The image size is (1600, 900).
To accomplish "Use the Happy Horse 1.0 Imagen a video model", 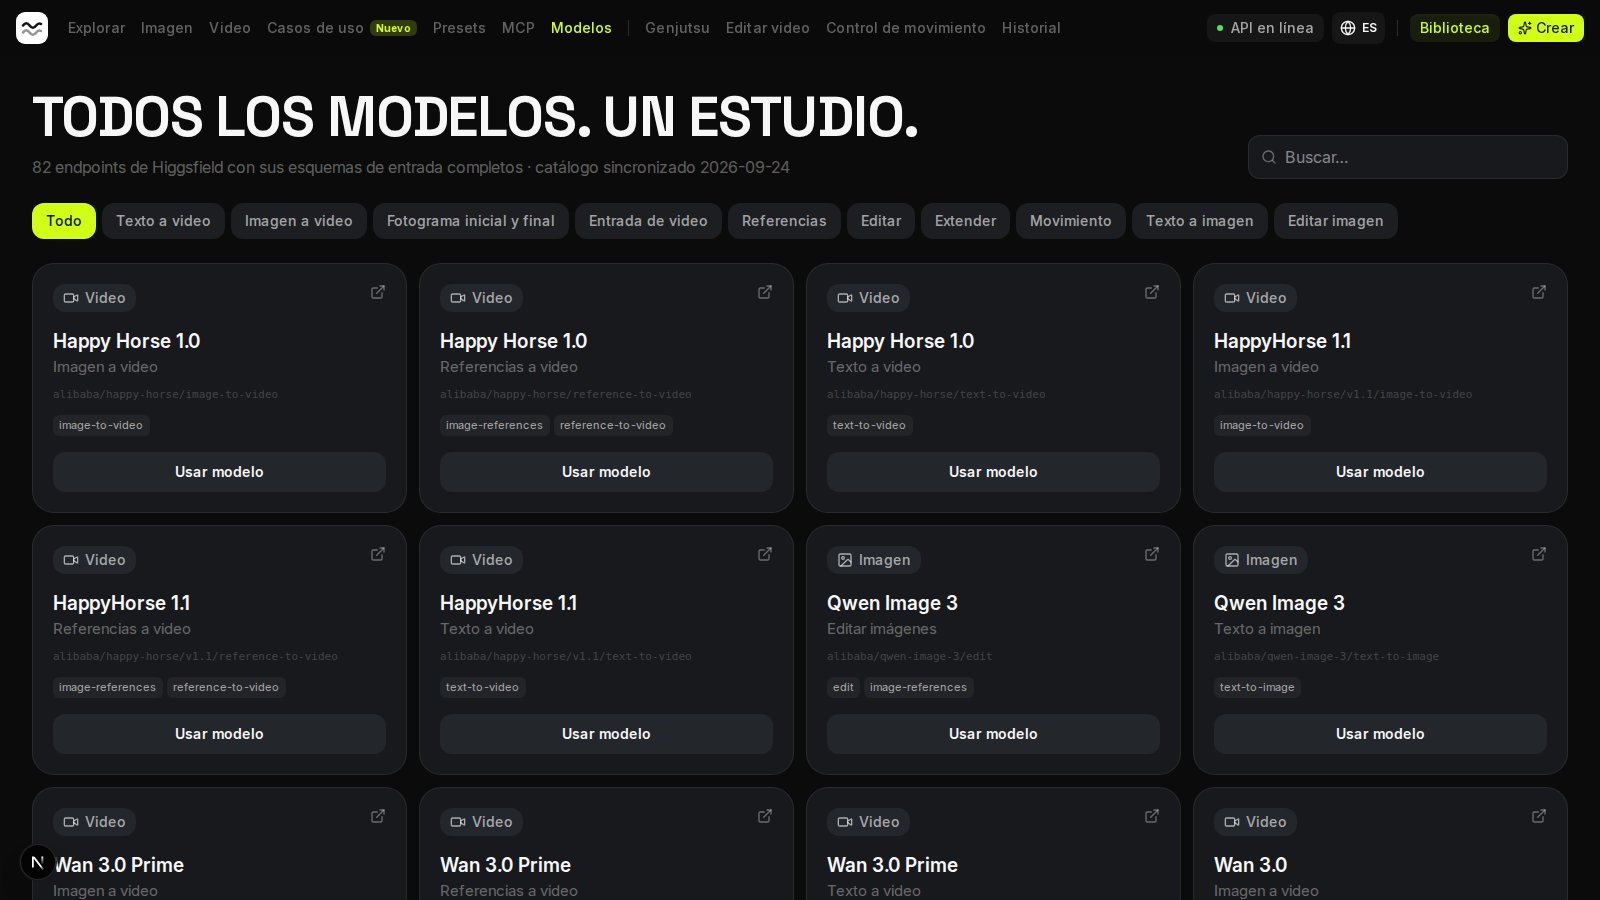I will click(x=219, y=472).
